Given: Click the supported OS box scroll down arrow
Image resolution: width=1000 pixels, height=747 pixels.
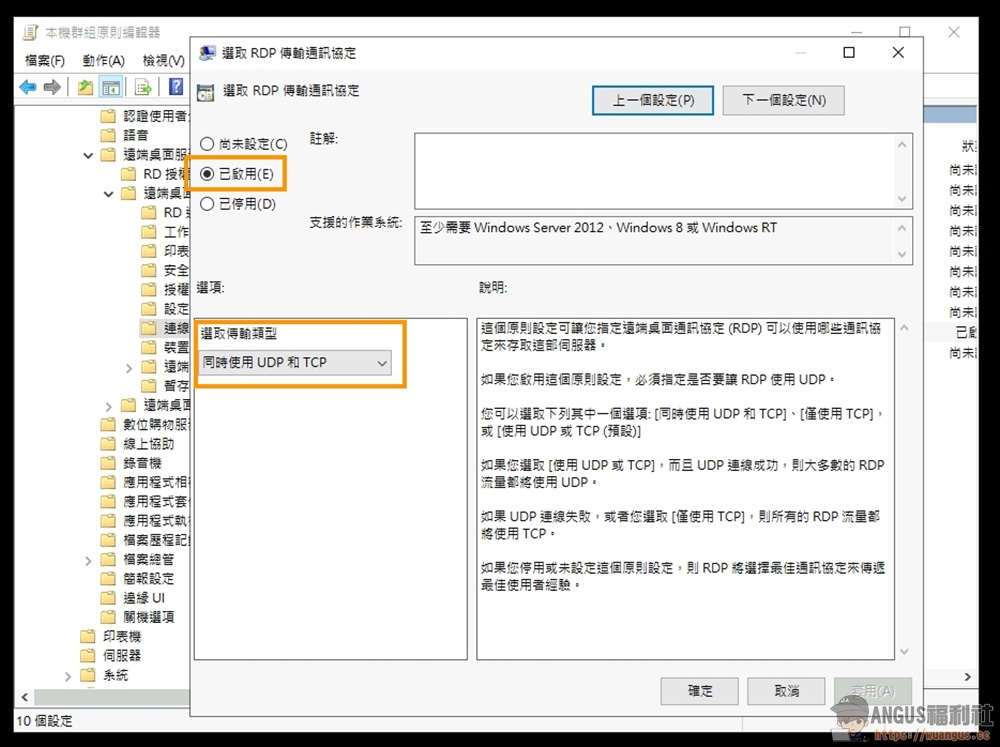Looking at the screenshot, I should (x=902, y=255).
